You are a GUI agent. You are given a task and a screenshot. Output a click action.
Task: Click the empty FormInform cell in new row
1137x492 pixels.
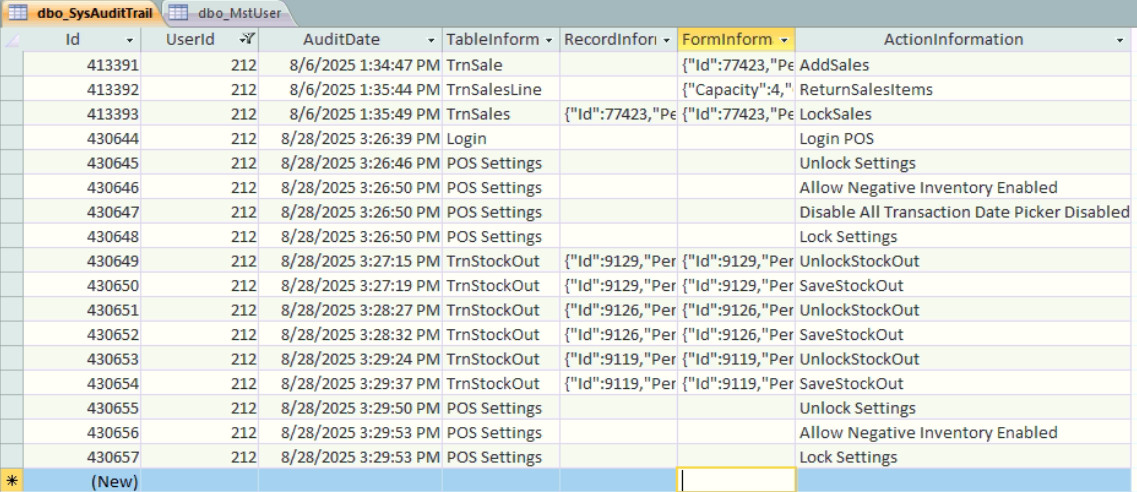click(736, 481)
